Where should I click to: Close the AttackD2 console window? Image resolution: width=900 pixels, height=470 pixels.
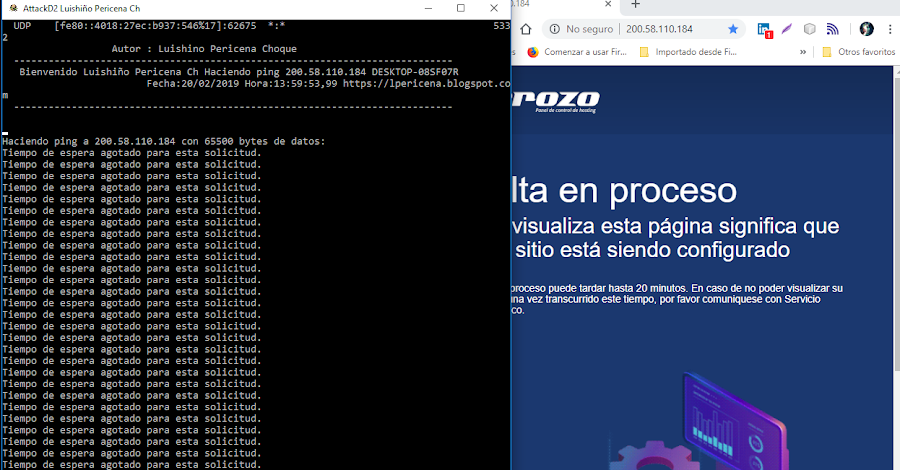(x=494, y=8)
